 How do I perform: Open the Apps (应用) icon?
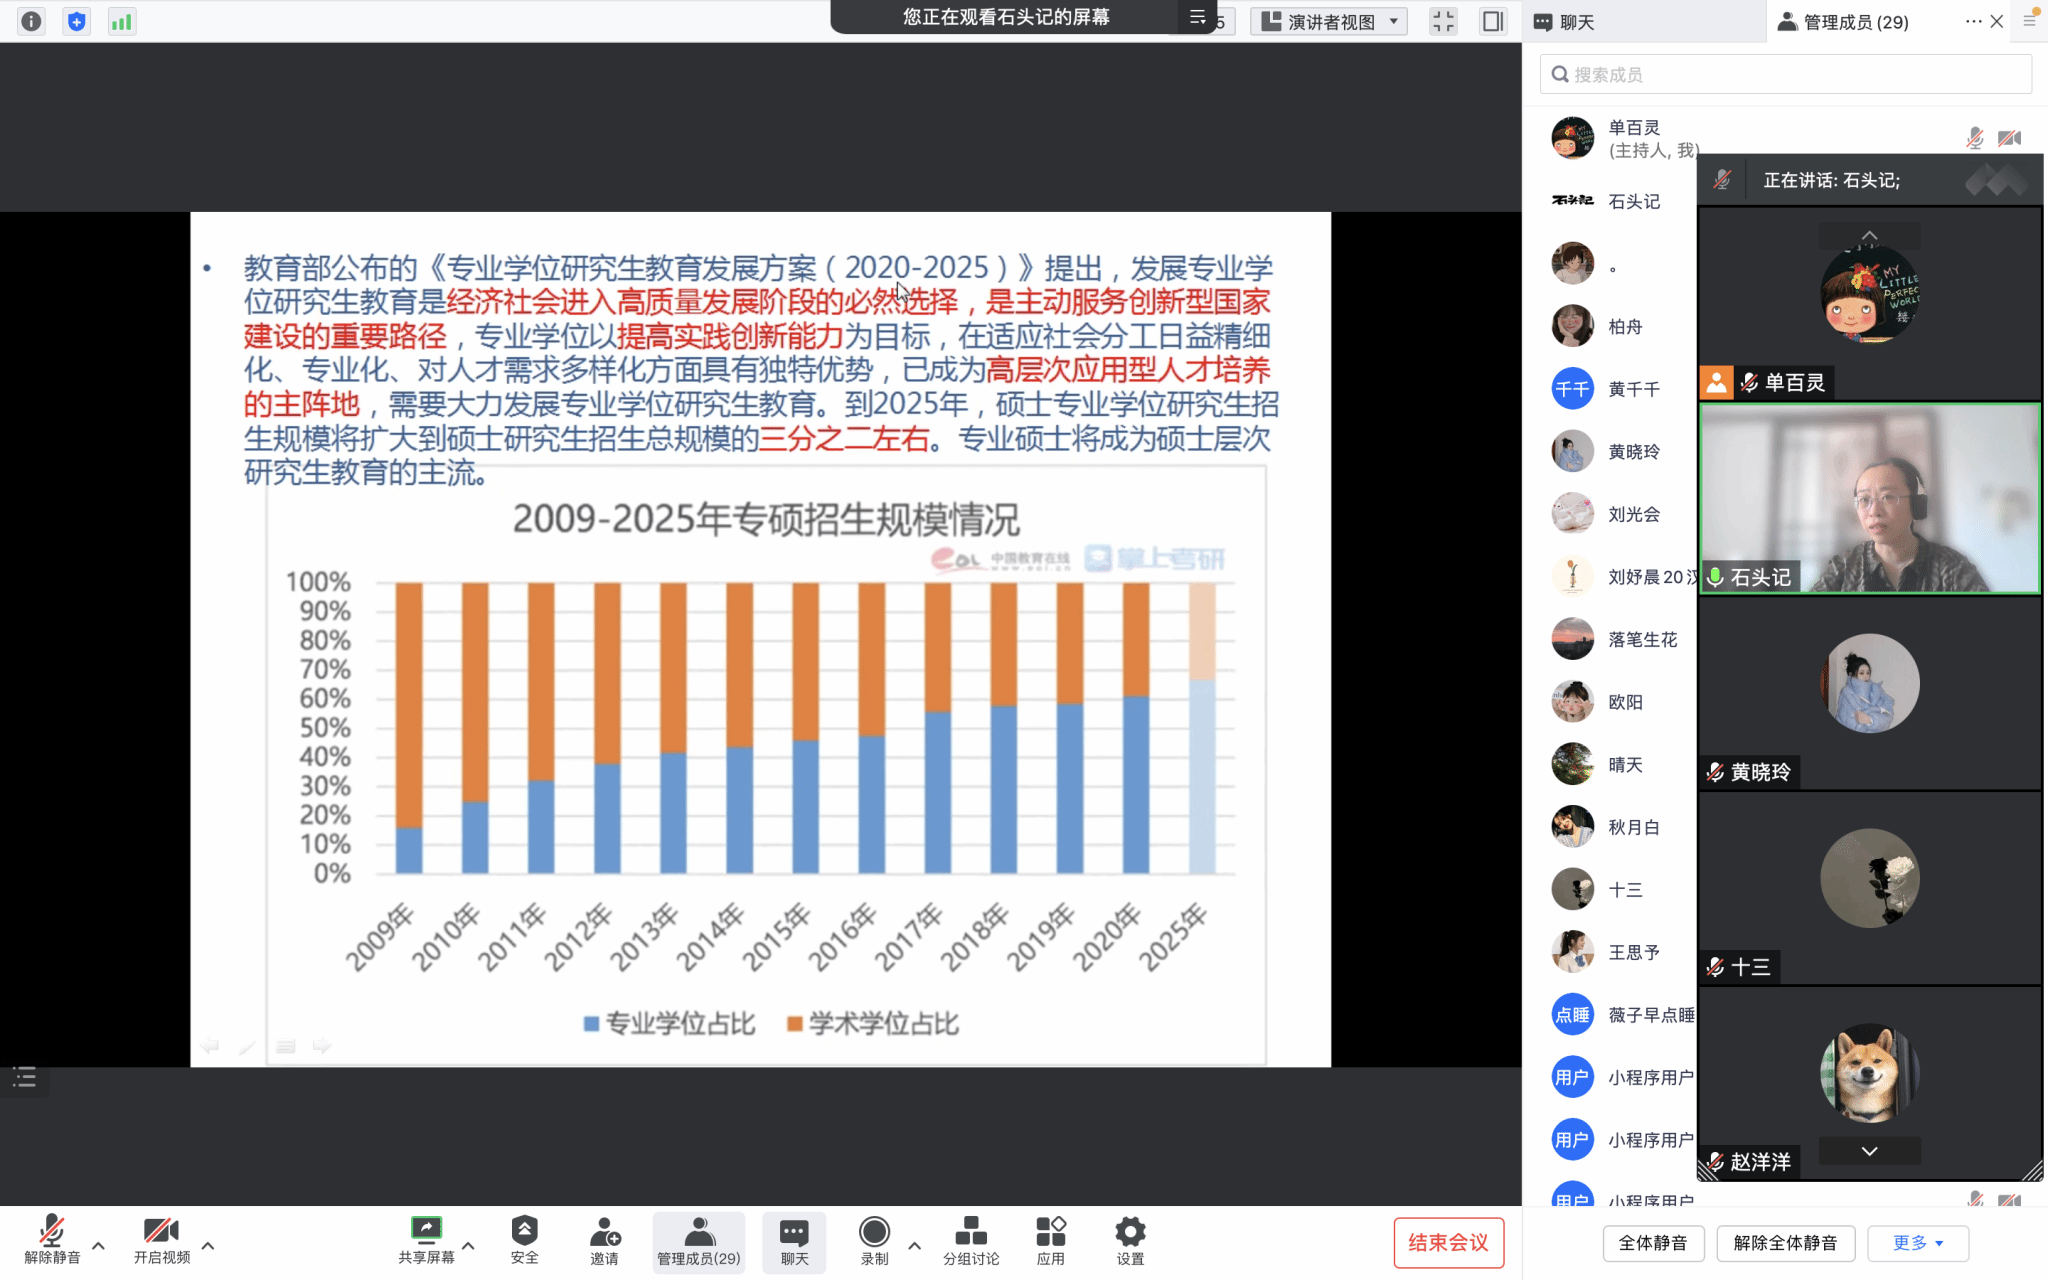tap(1050, 1231)
